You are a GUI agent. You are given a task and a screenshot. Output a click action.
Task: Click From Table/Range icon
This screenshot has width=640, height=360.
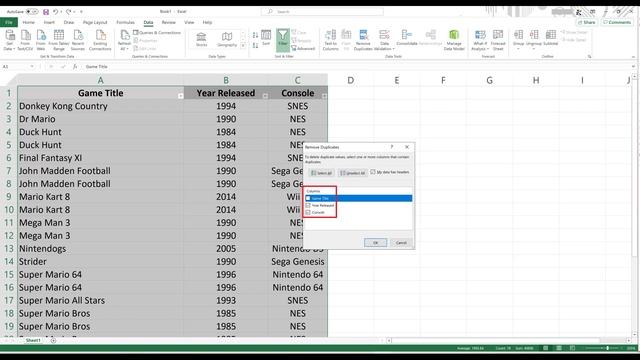click(x=59, y=36)
